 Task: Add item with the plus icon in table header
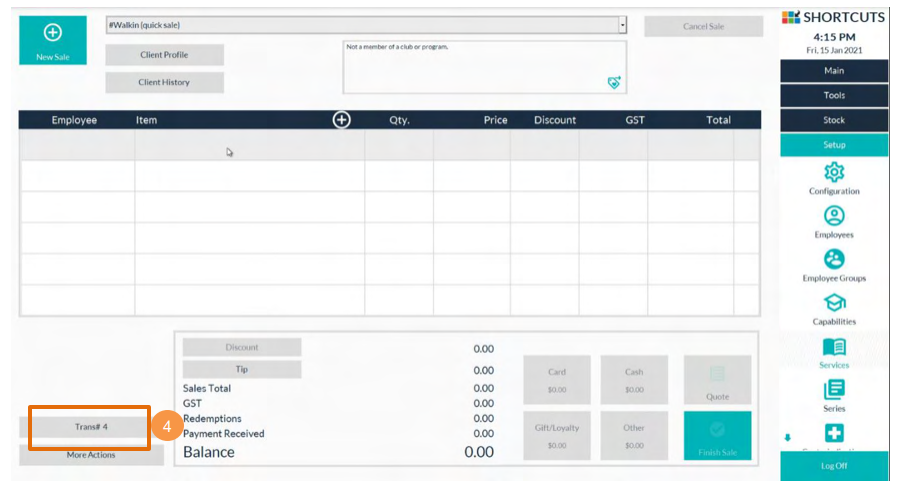342,120
